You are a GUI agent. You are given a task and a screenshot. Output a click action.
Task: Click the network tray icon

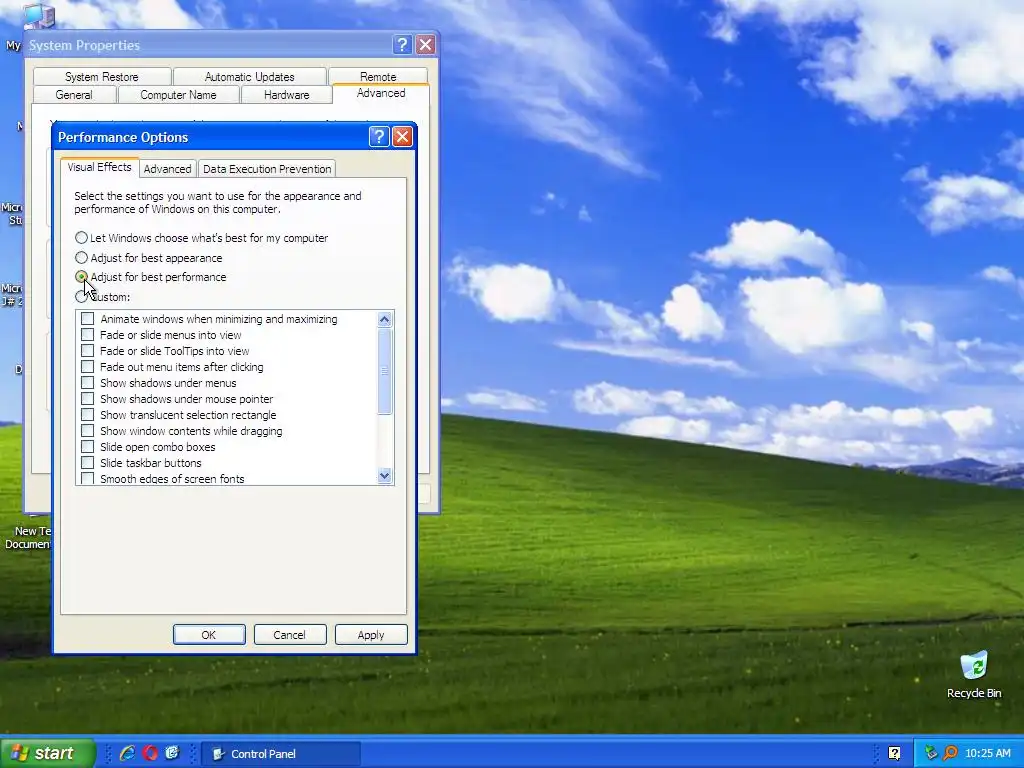point(931,754)
